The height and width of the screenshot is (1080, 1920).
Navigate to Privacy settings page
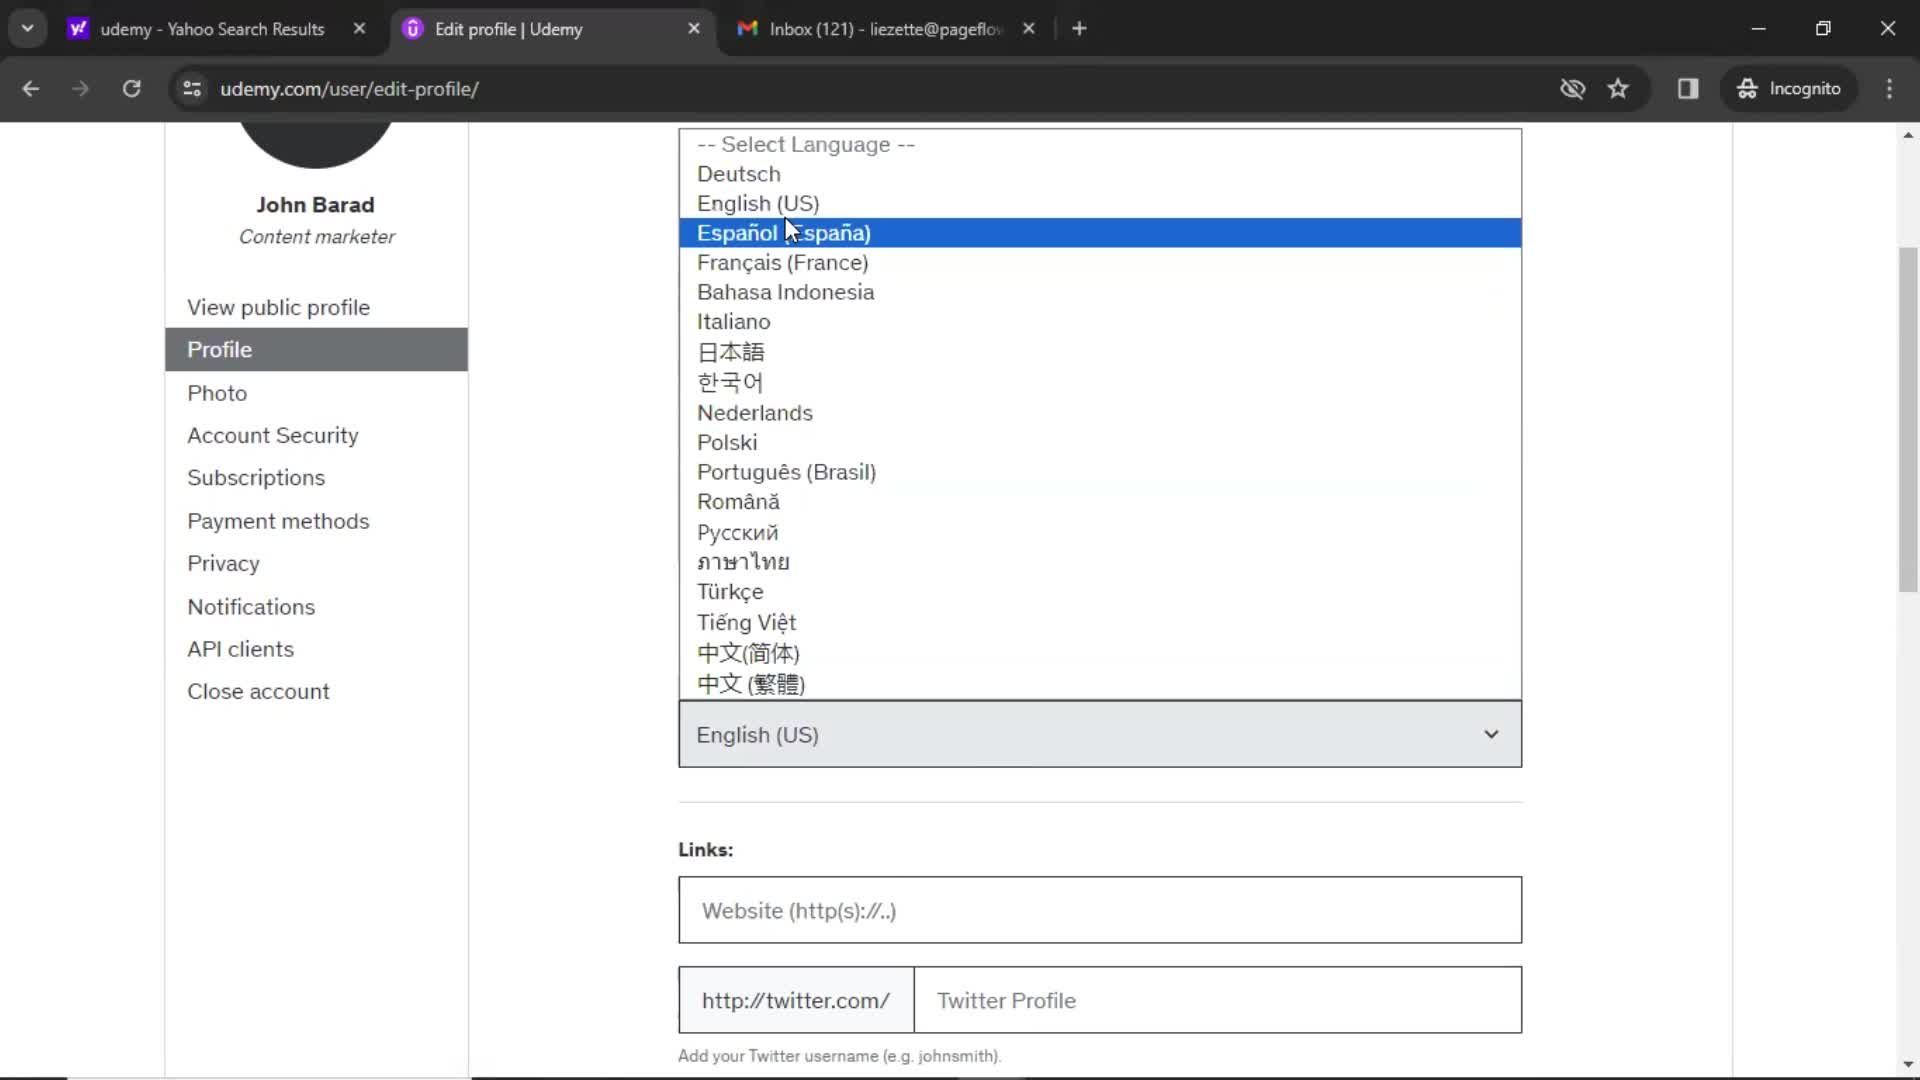click(x=223, y=563)
